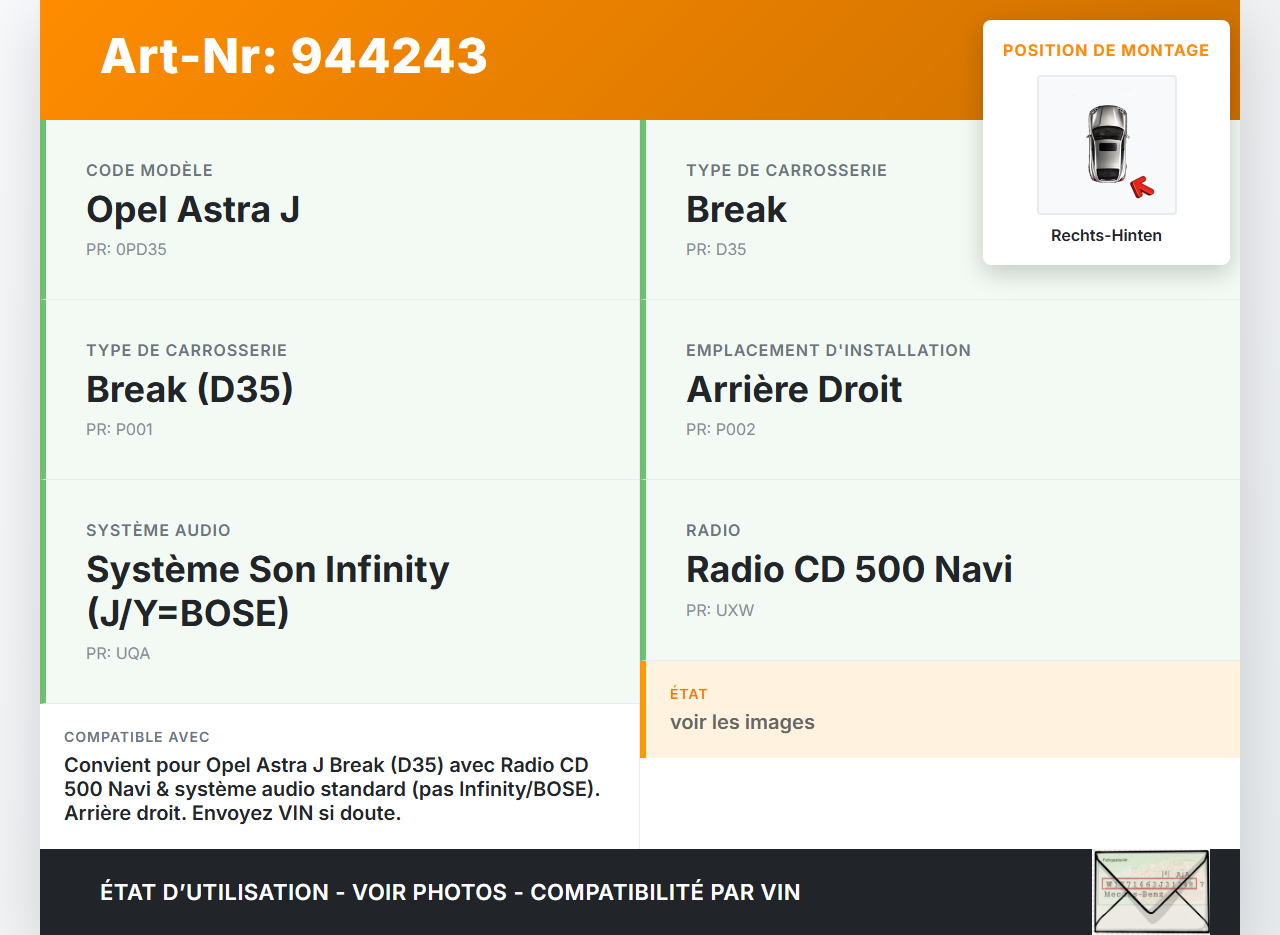The image size is (1280, 935).
Task: Click the 'Break' body type value
Action: 736,210
